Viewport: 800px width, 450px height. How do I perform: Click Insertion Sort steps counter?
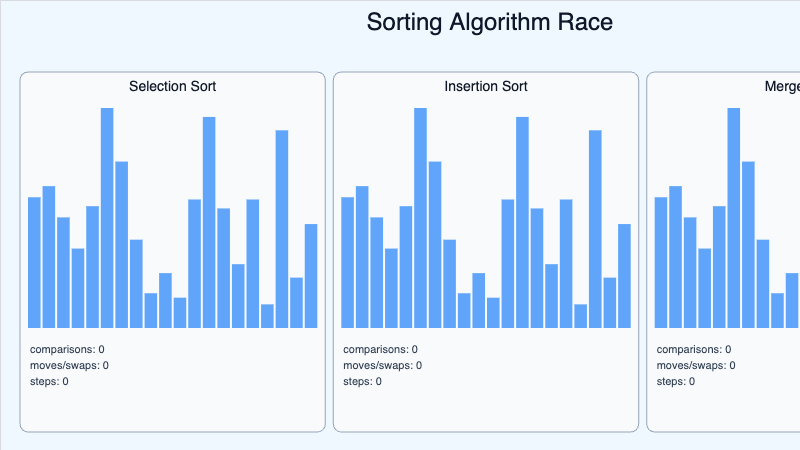pyautogui.click(x=362, y=382)
